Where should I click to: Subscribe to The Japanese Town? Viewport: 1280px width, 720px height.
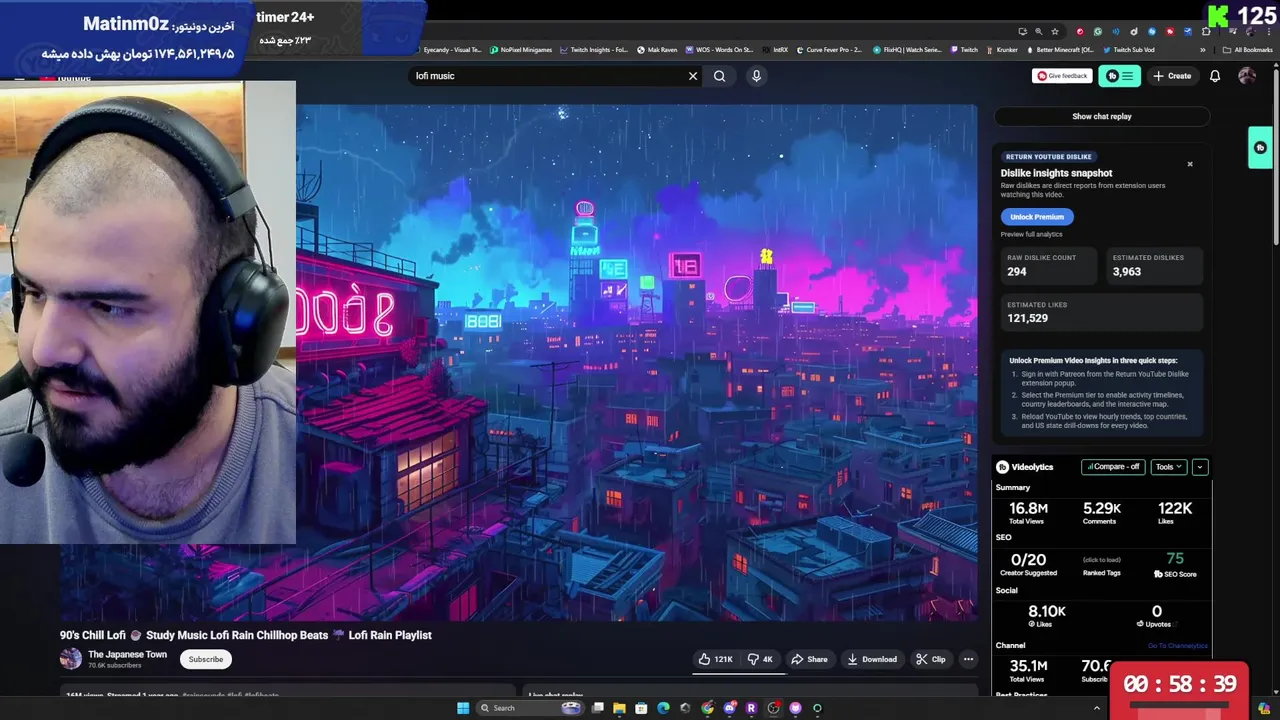[x=206, y=659]
